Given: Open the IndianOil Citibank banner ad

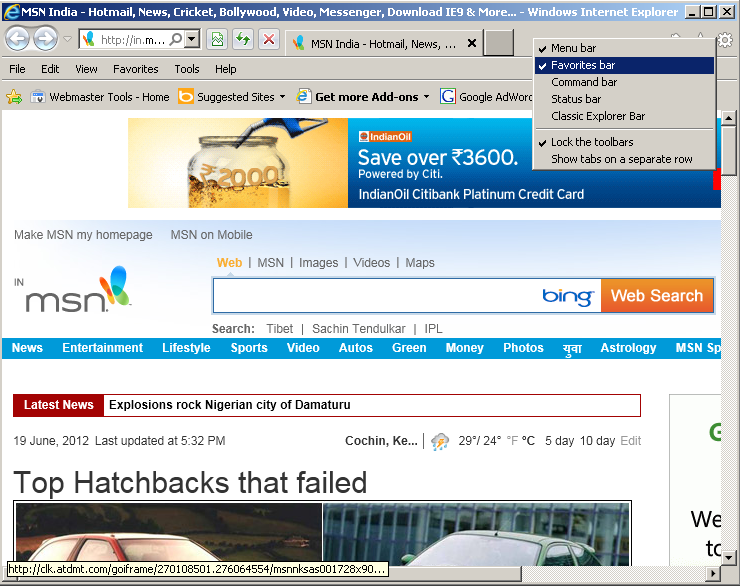Looking at the screenshot, I should tap(424, 163).
